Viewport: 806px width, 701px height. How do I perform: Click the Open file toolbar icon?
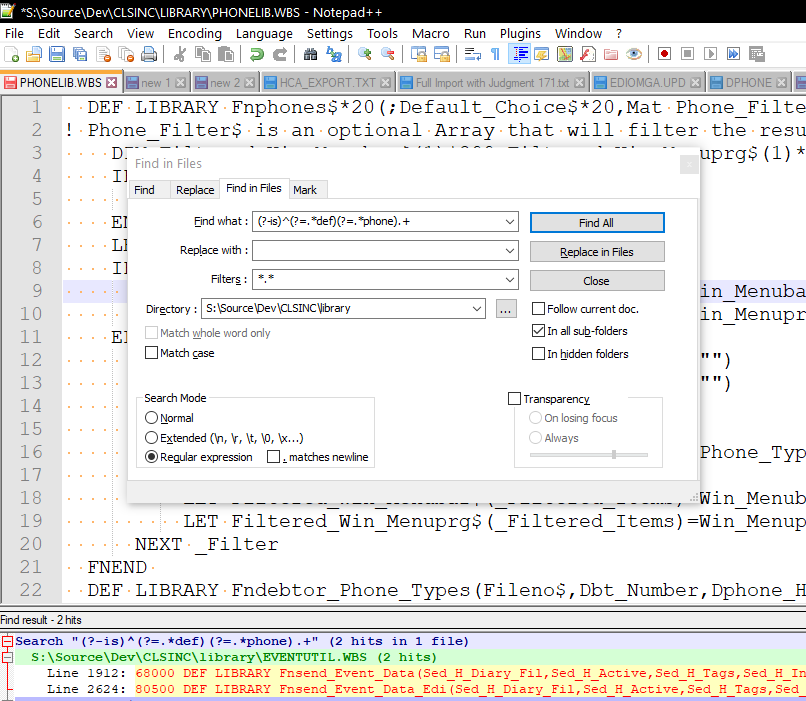(x=34, y=54)
